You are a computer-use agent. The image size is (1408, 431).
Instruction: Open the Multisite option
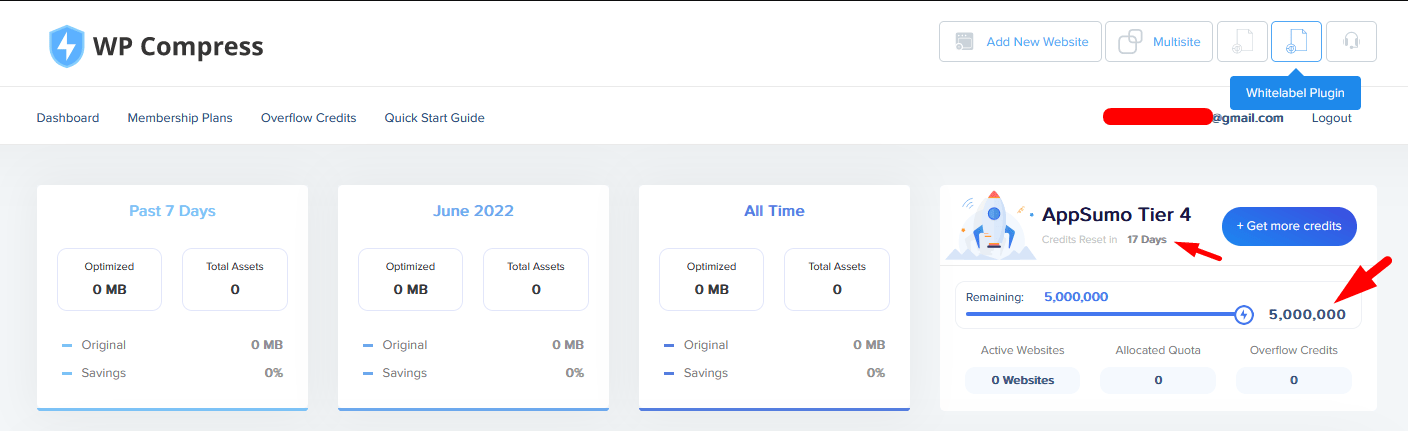click(x=1159, y=42)
